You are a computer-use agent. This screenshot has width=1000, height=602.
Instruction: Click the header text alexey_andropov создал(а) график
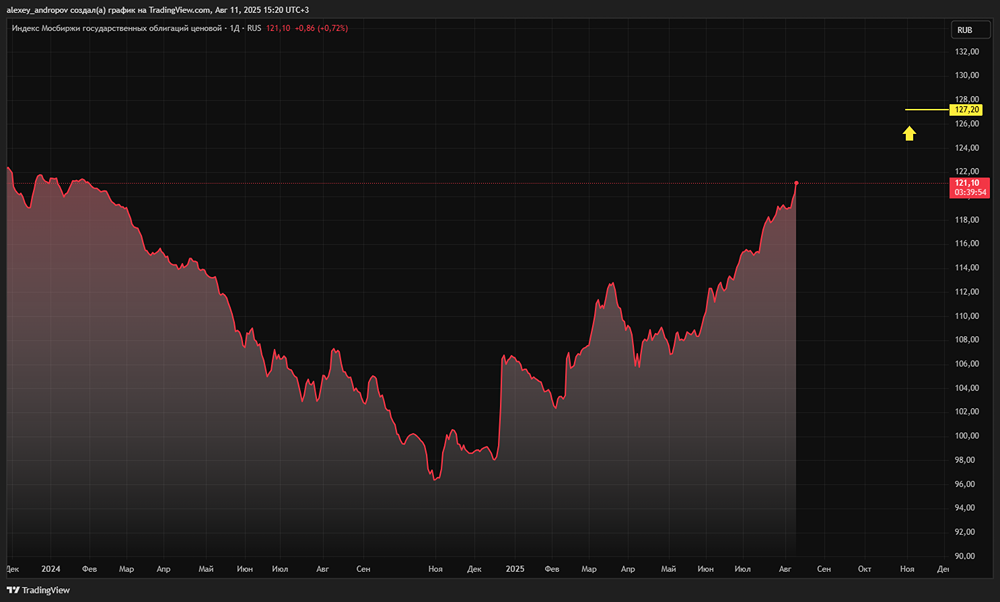[x=90, y=9]
